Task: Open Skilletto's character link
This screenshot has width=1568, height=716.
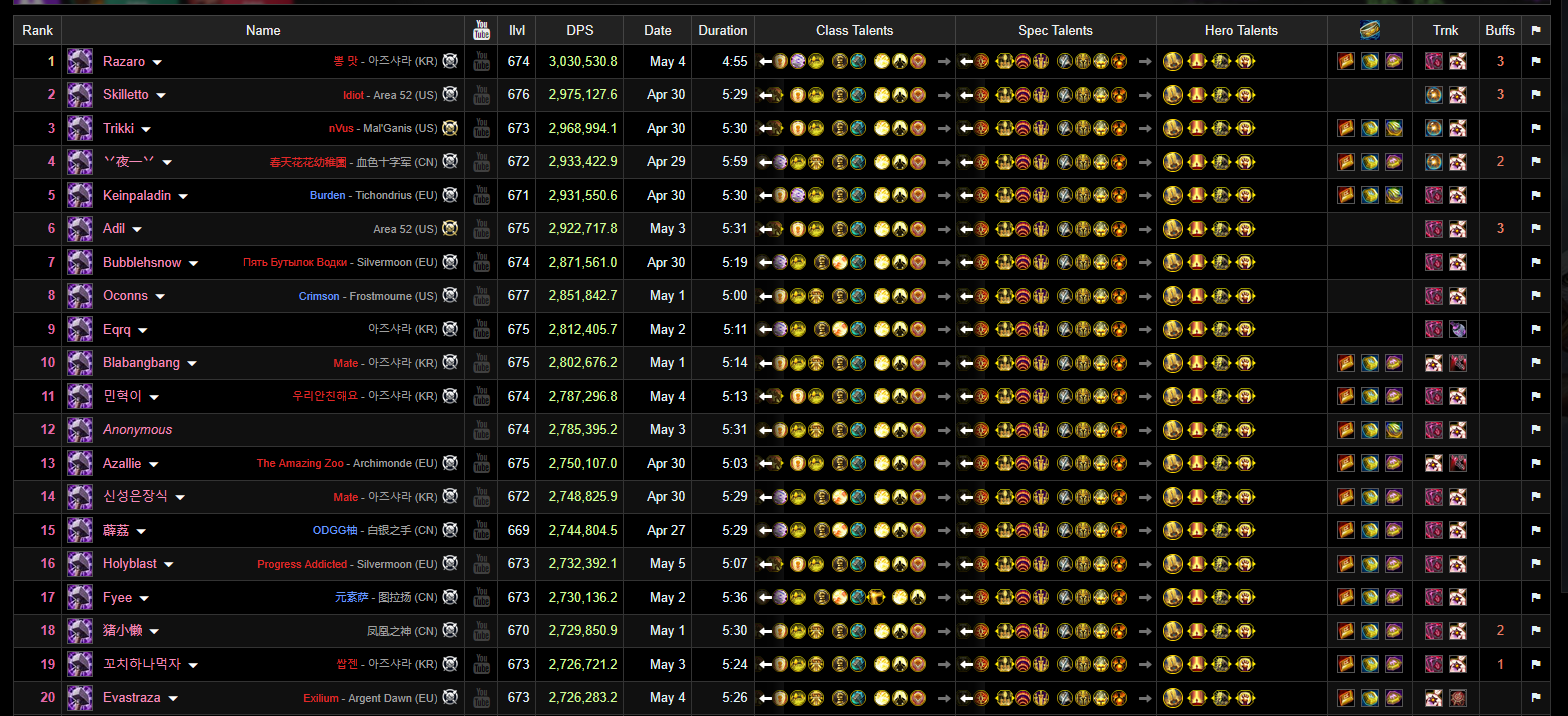Action: pos(126,95)
